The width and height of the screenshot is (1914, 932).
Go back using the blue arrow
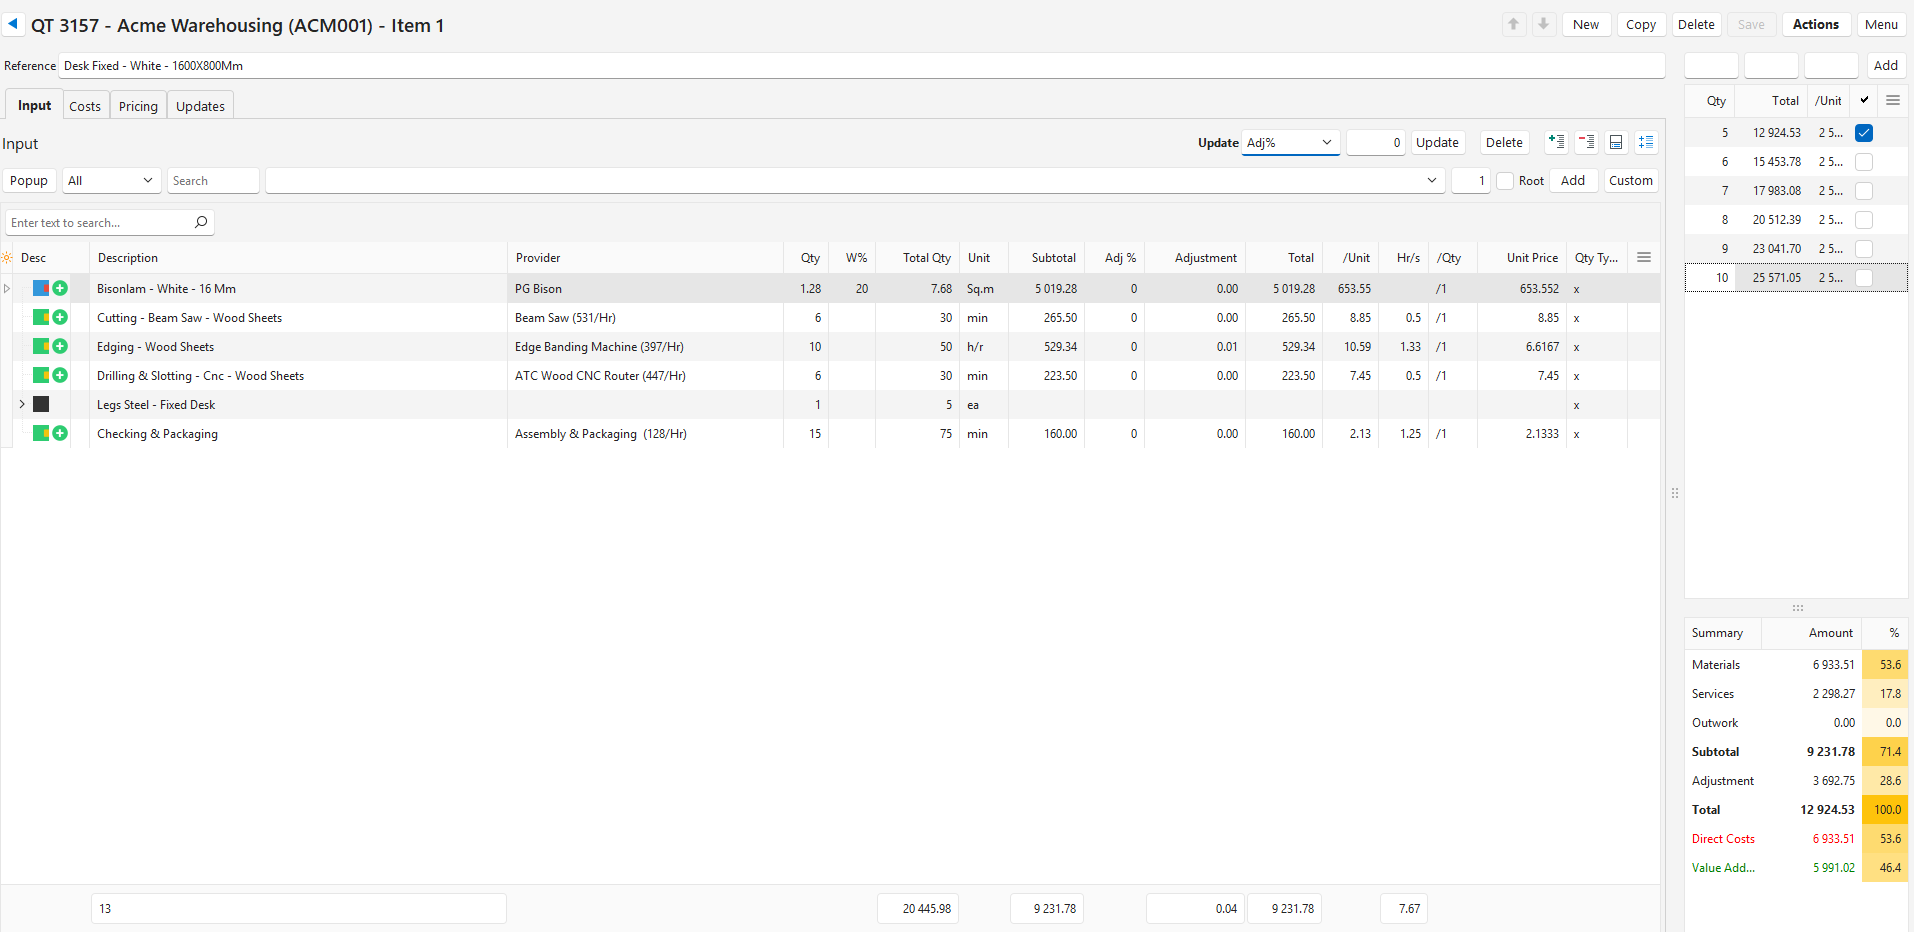(13, 24)
